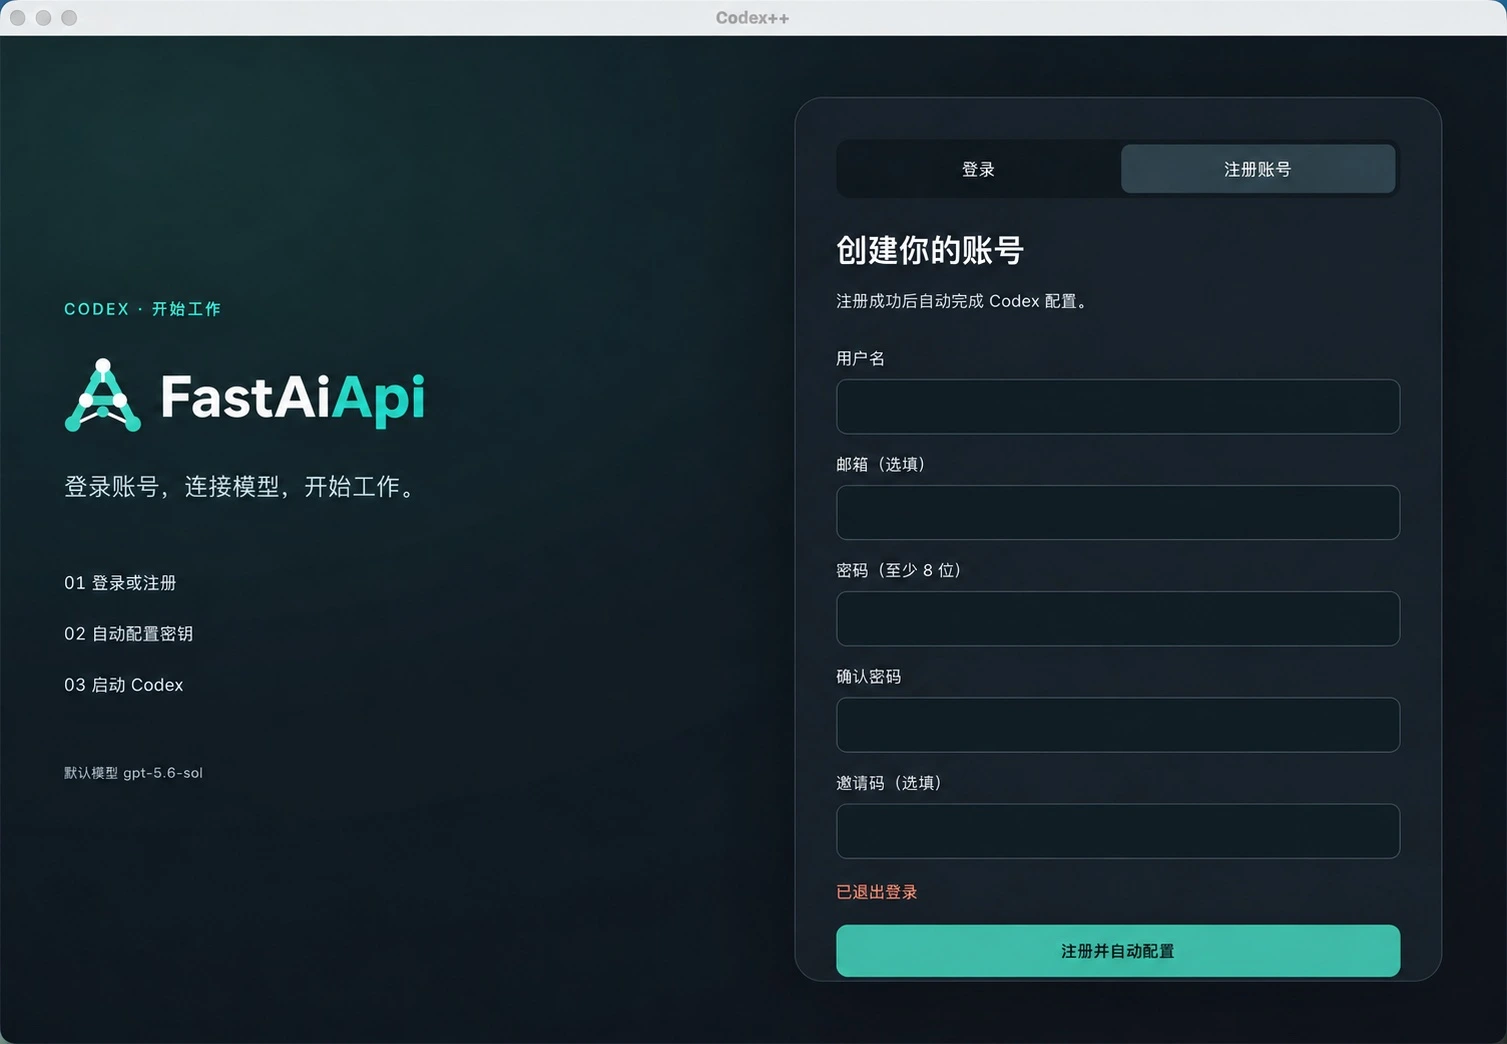Image resolution: width=1507 pixels, height=1044 pixels.
Task: Click the 创建你的账号 heading
Action: point(930,250)
